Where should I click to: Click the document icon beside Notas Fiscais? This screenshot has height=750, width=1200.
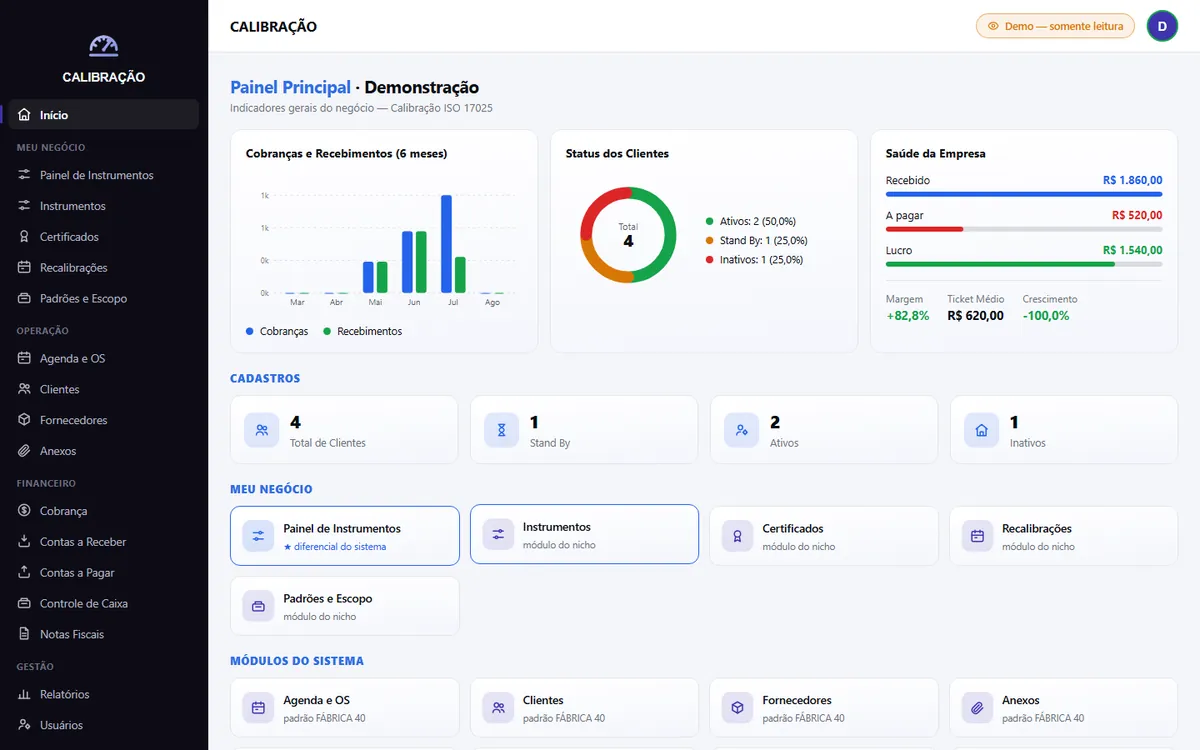24,635
